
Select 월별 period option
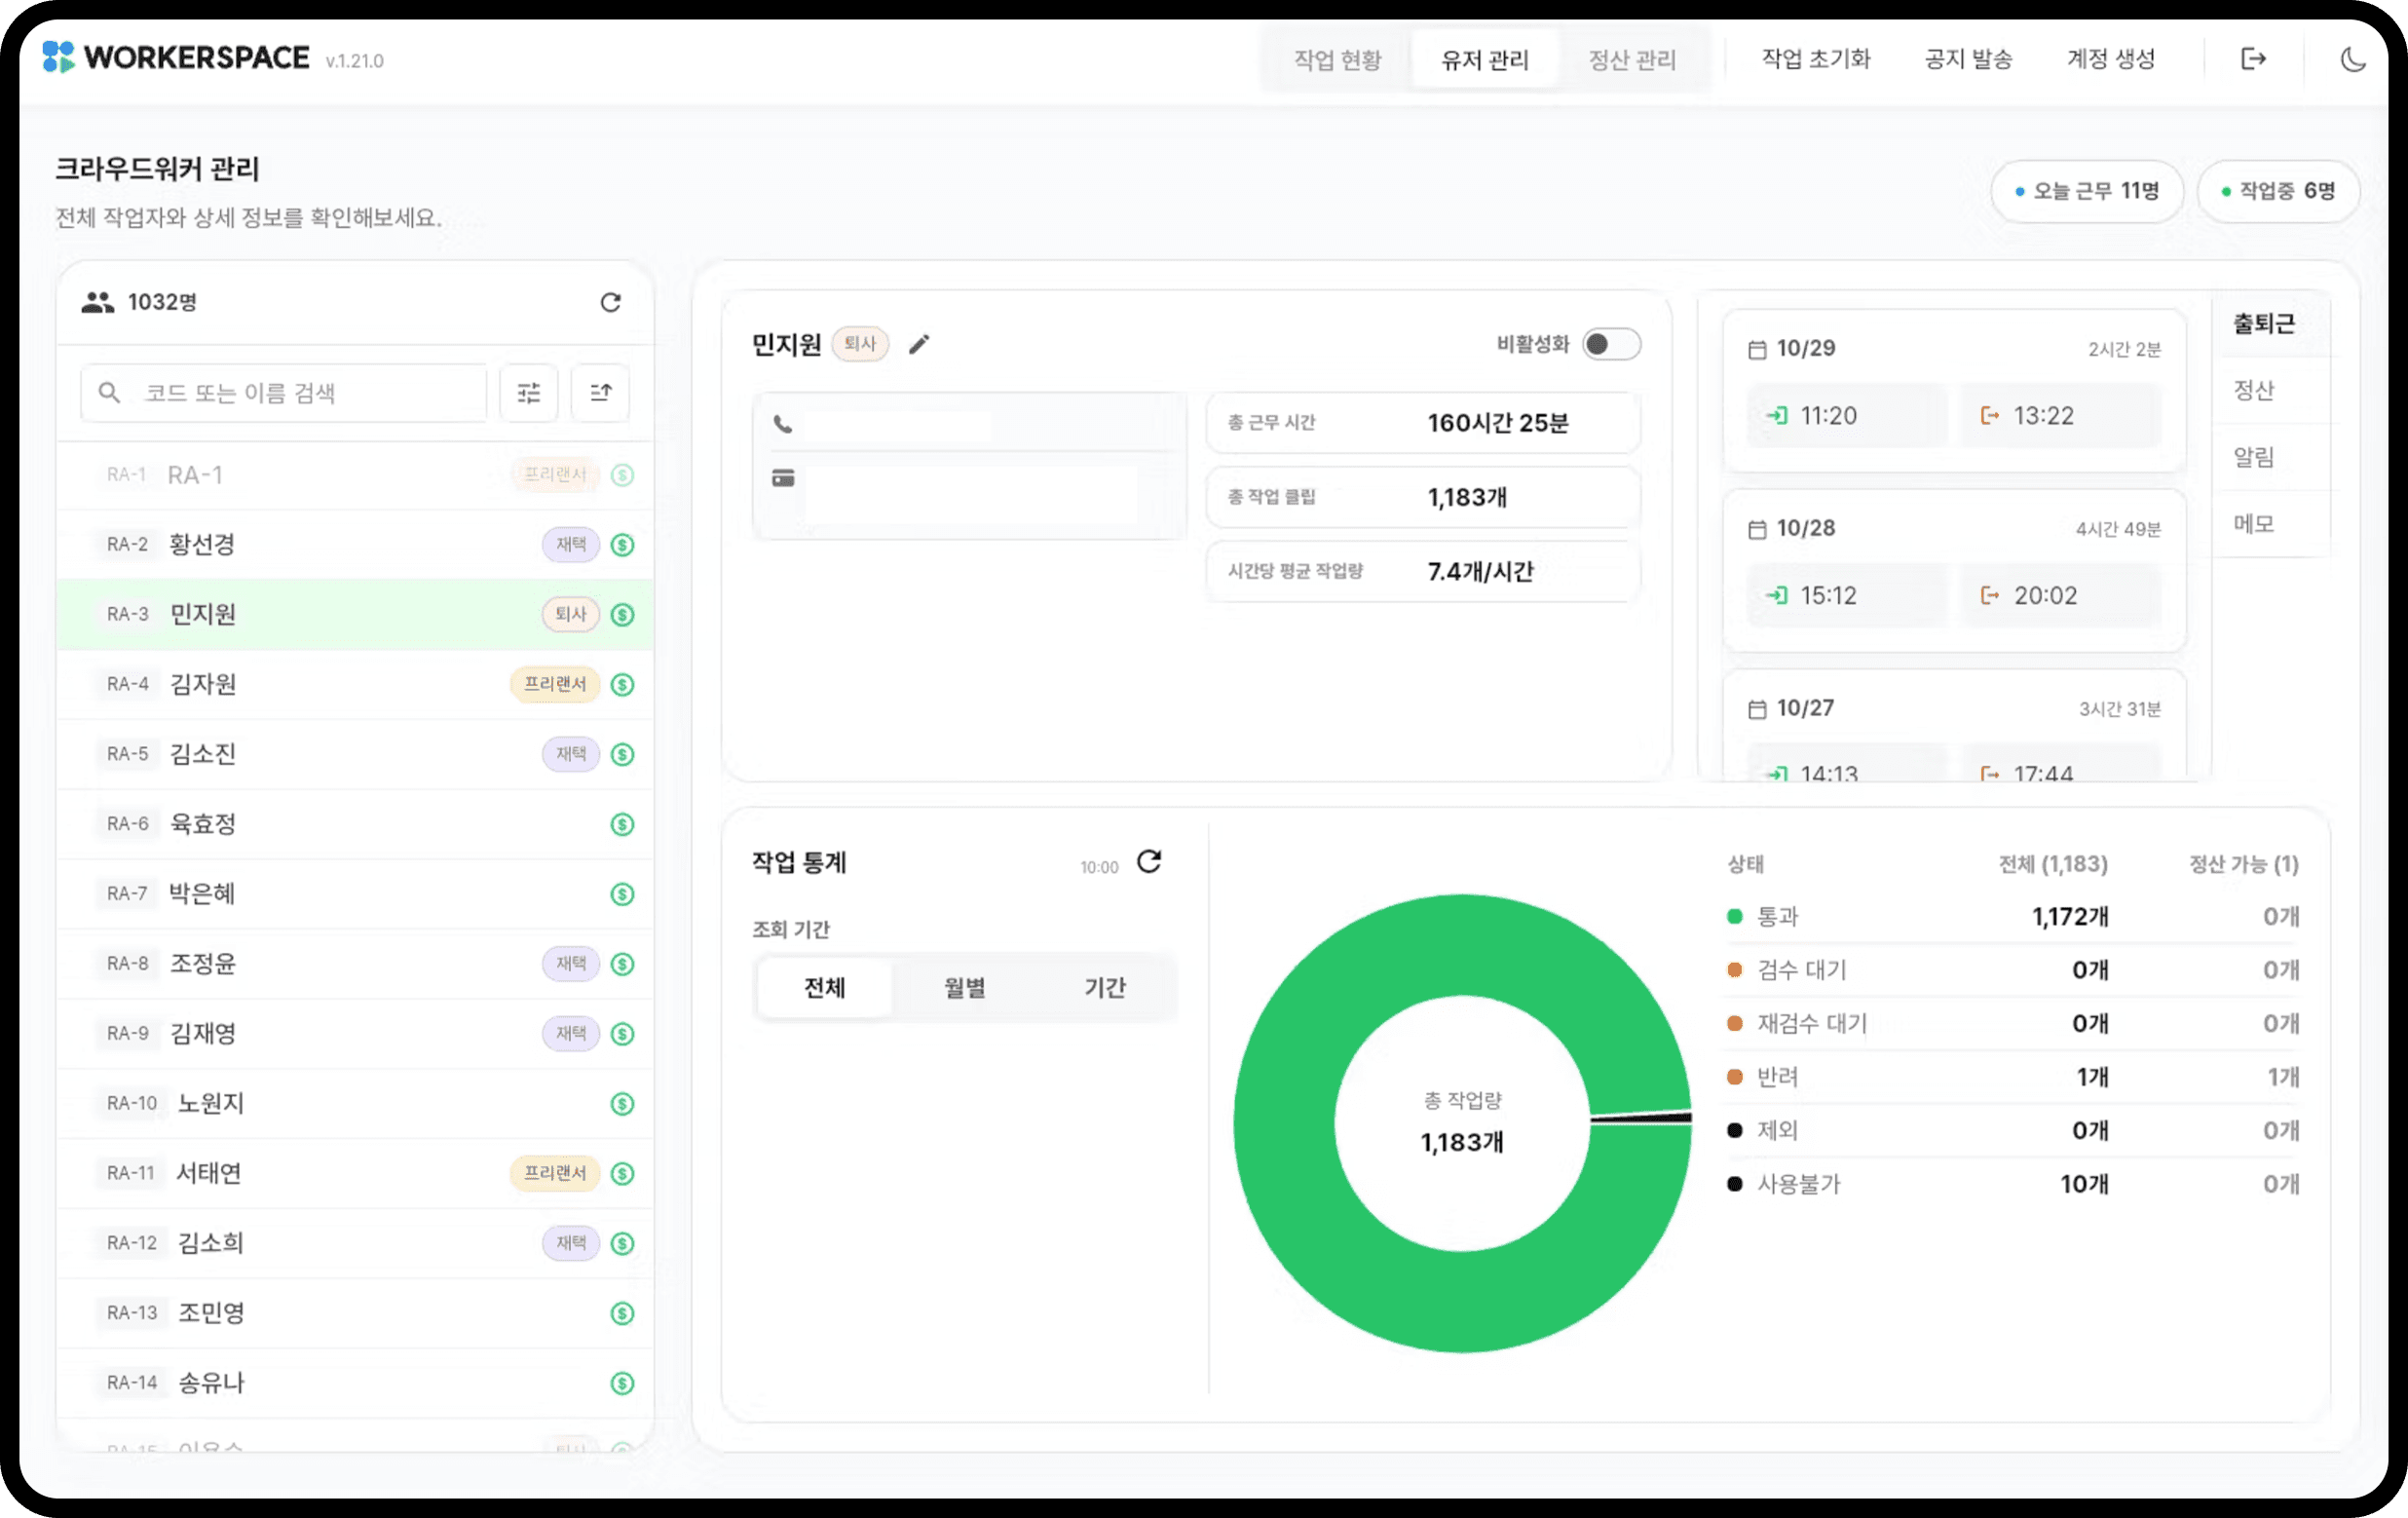click(964, 988)
